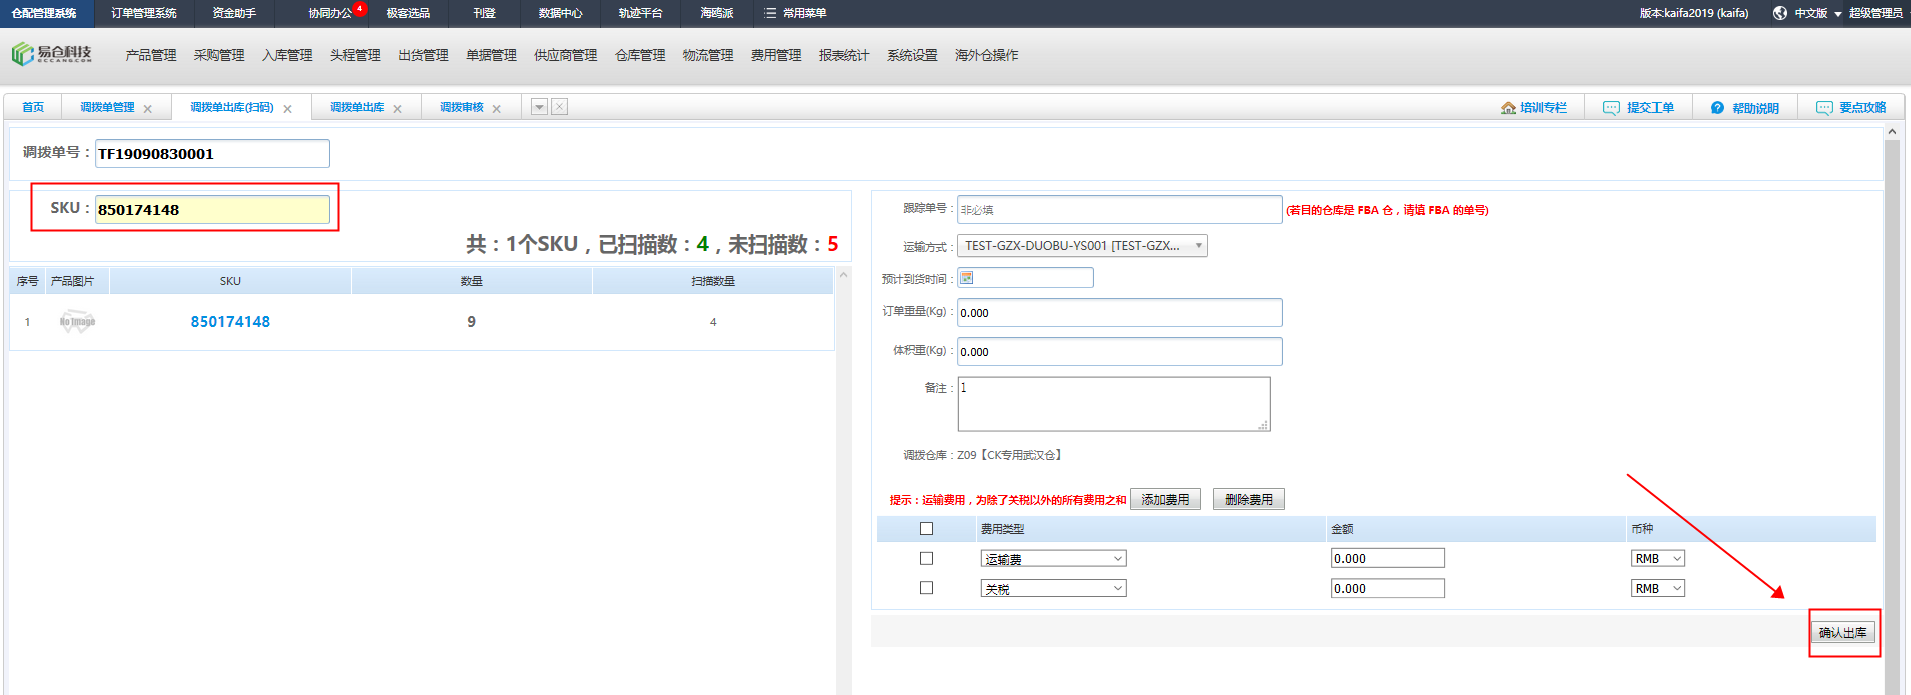1911x695 pixels.
Task: Click the 常用菜单 list icon
Action: (770, 13)
